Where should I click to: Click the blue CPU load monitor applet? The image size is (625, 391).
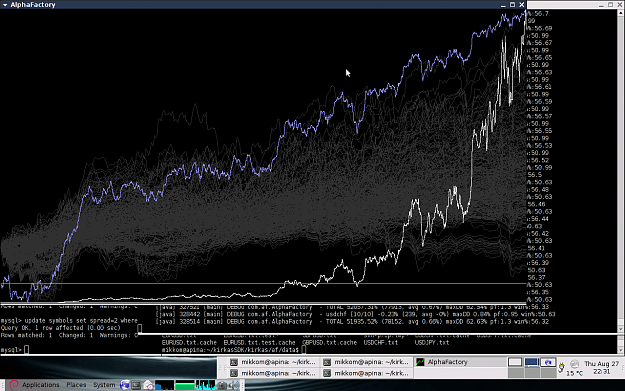(x=164, y=385)
